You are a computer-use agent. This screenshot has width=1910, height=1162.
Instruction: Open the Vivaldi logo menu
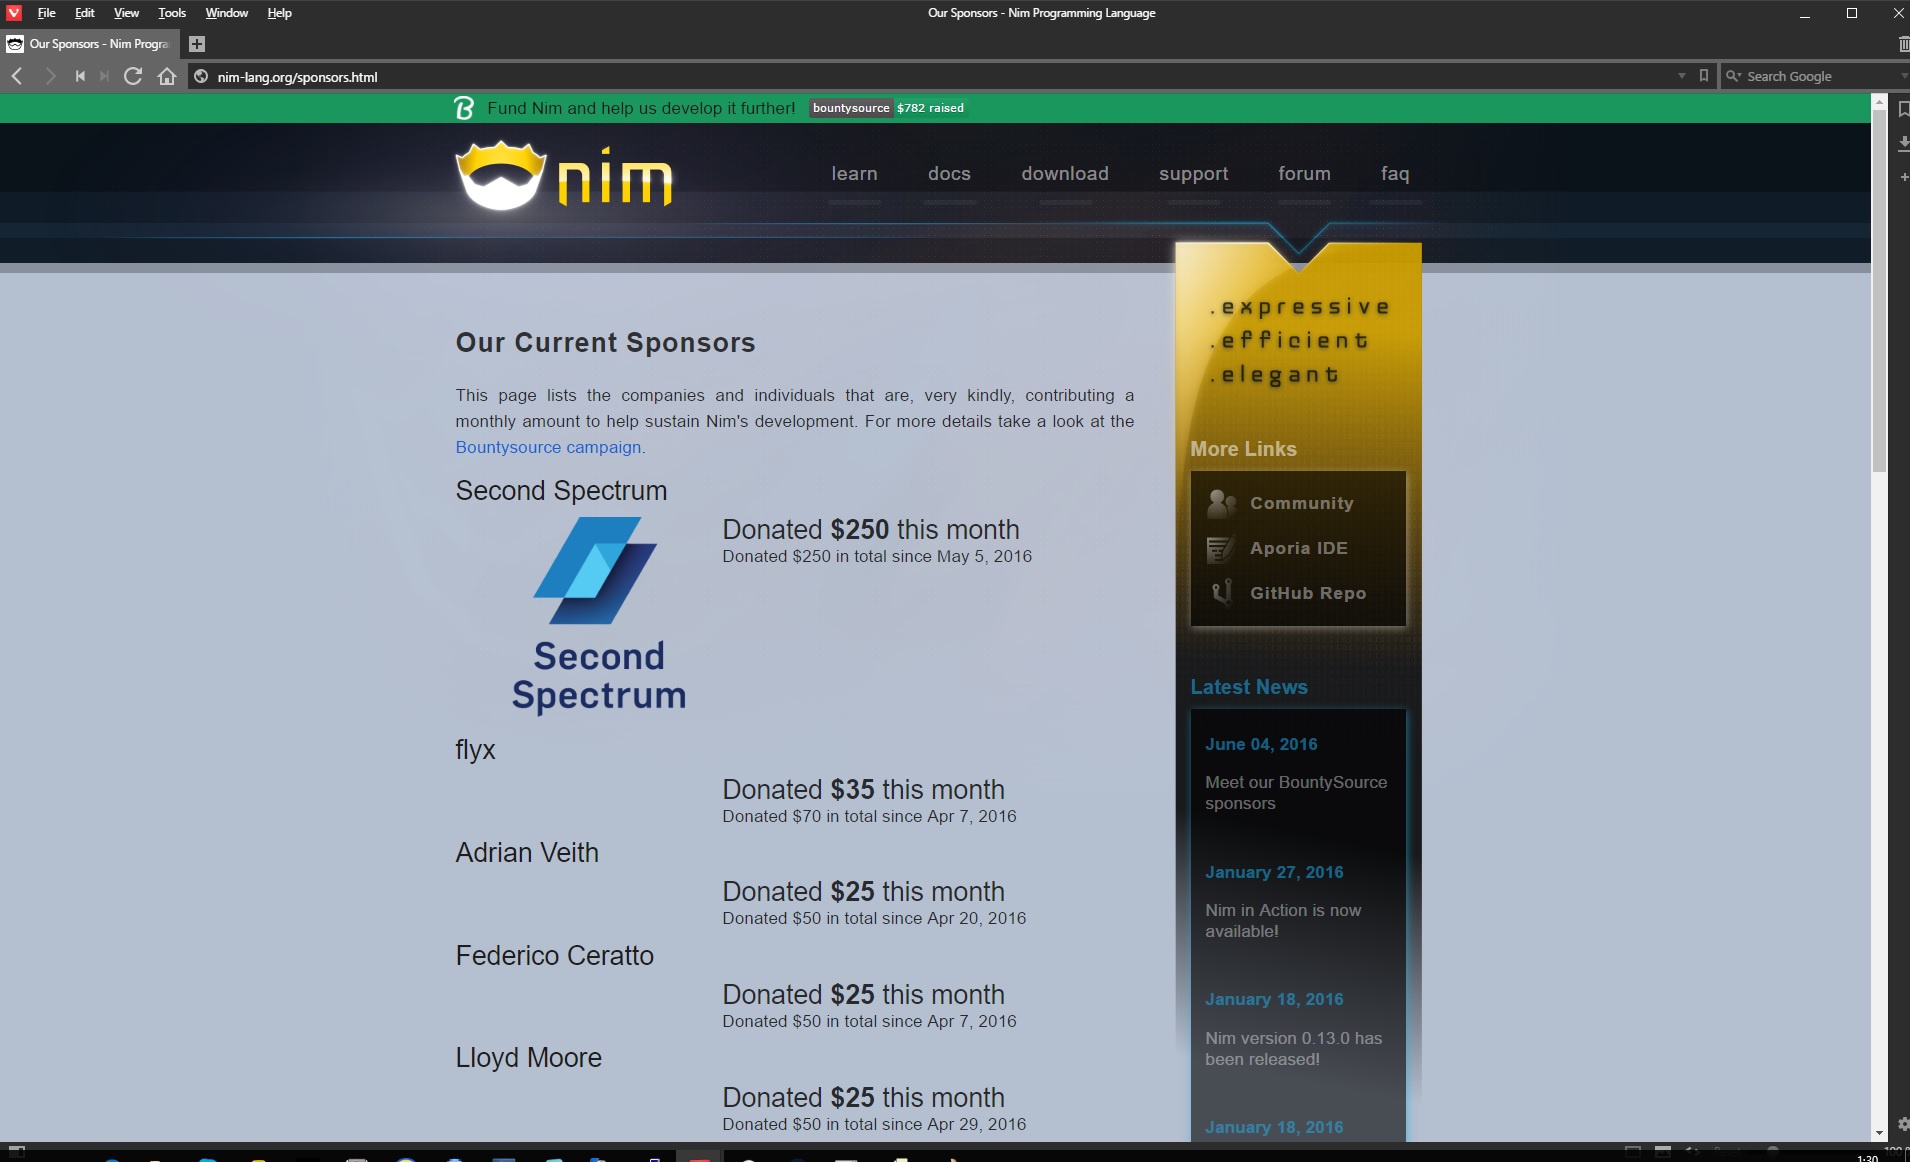coord(14,13)
